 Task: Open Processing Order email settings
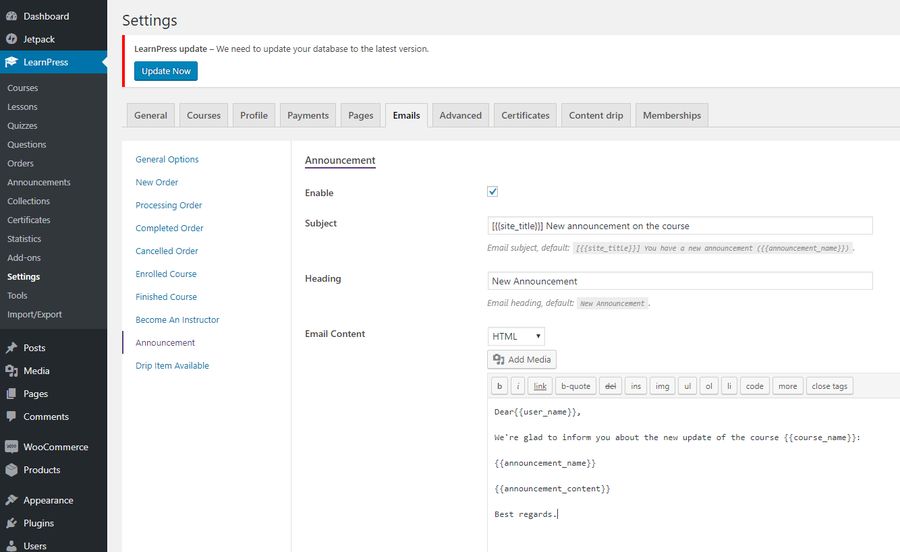point(169,205)
